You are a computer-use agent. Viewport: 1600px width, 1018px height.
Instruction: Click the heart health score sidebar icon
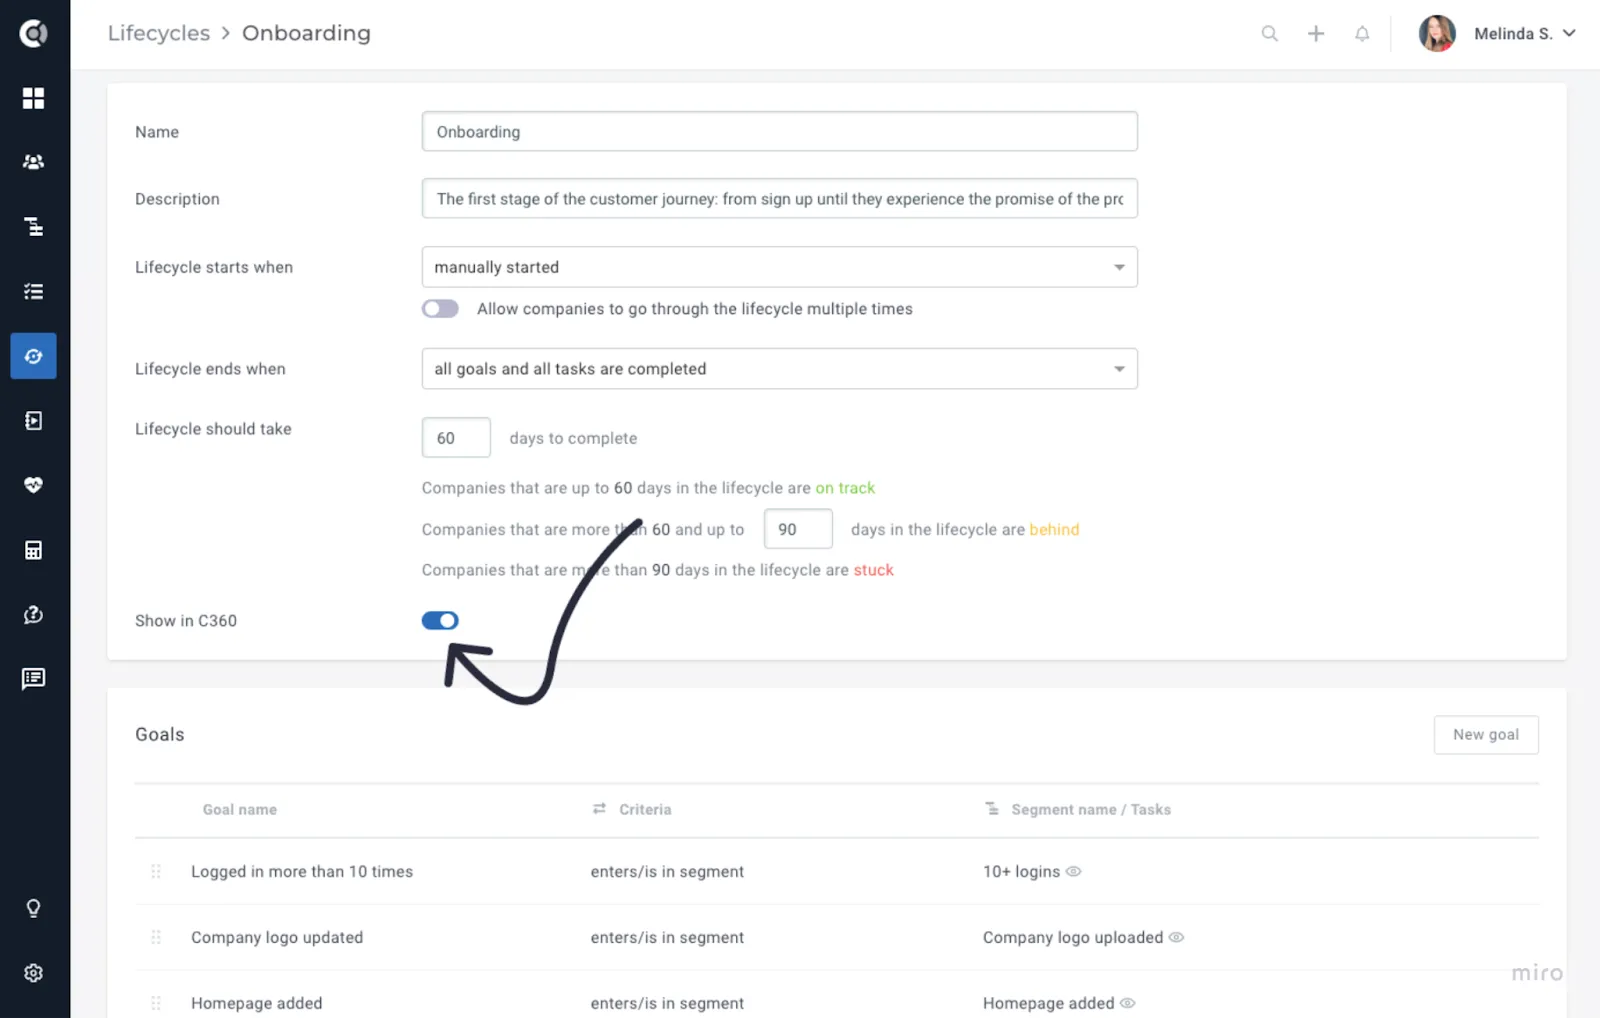click(33, 485)
